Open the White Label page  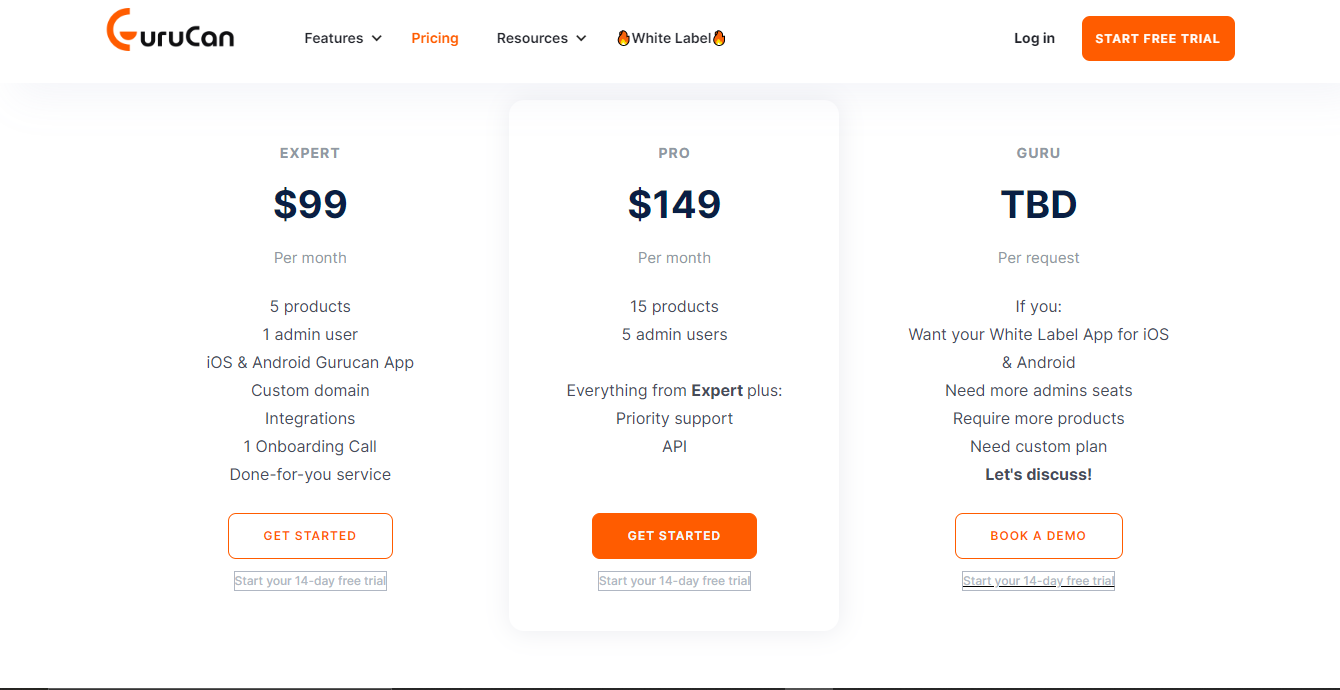tap(671, 38)
